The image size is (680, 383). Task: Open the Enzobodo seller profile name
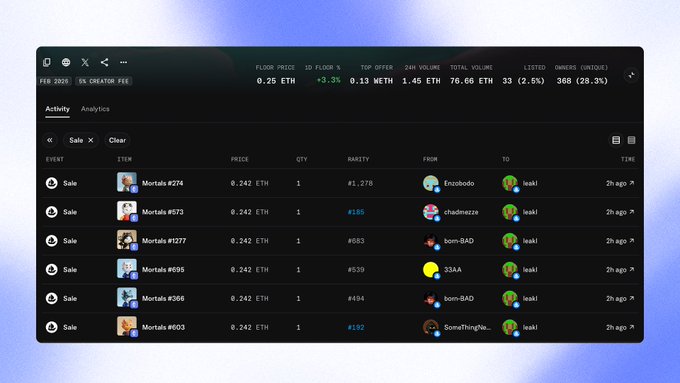click(x=459, y=183)
